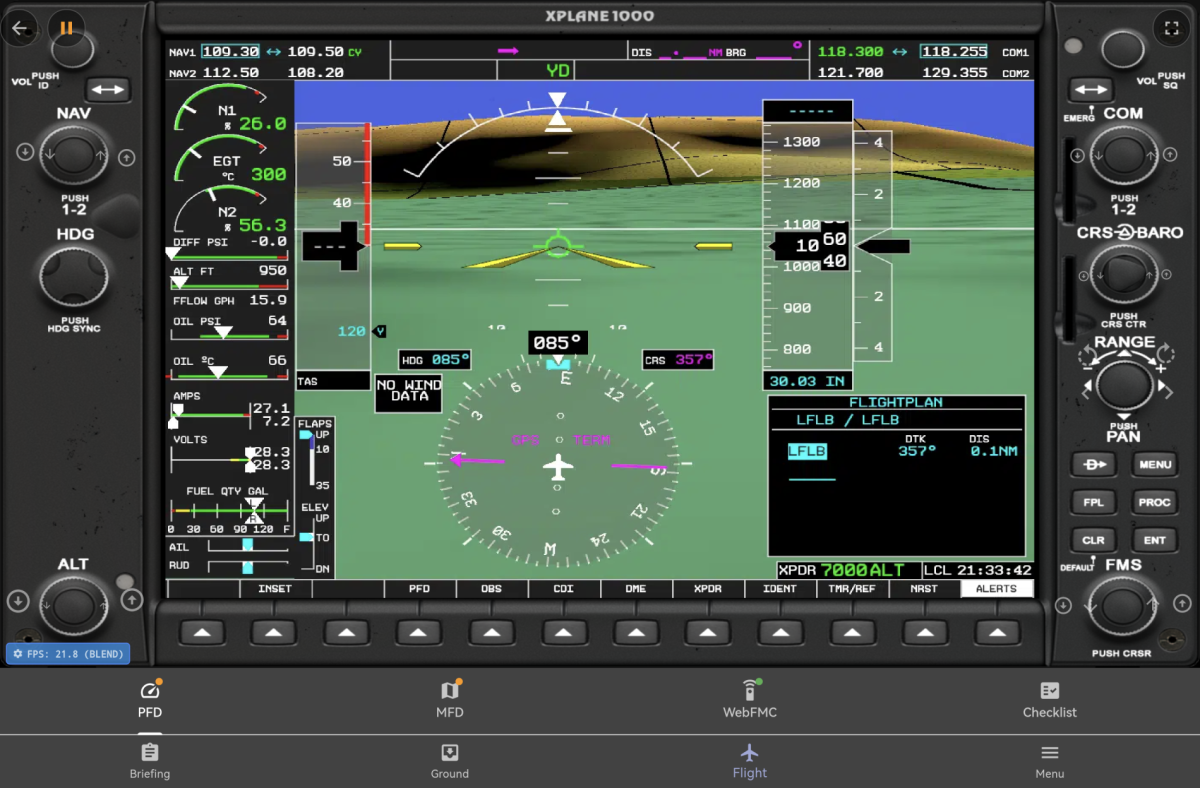The image size is (1200, 788).
Task: Select the Ground page icon
Action: tap(450, 760)
